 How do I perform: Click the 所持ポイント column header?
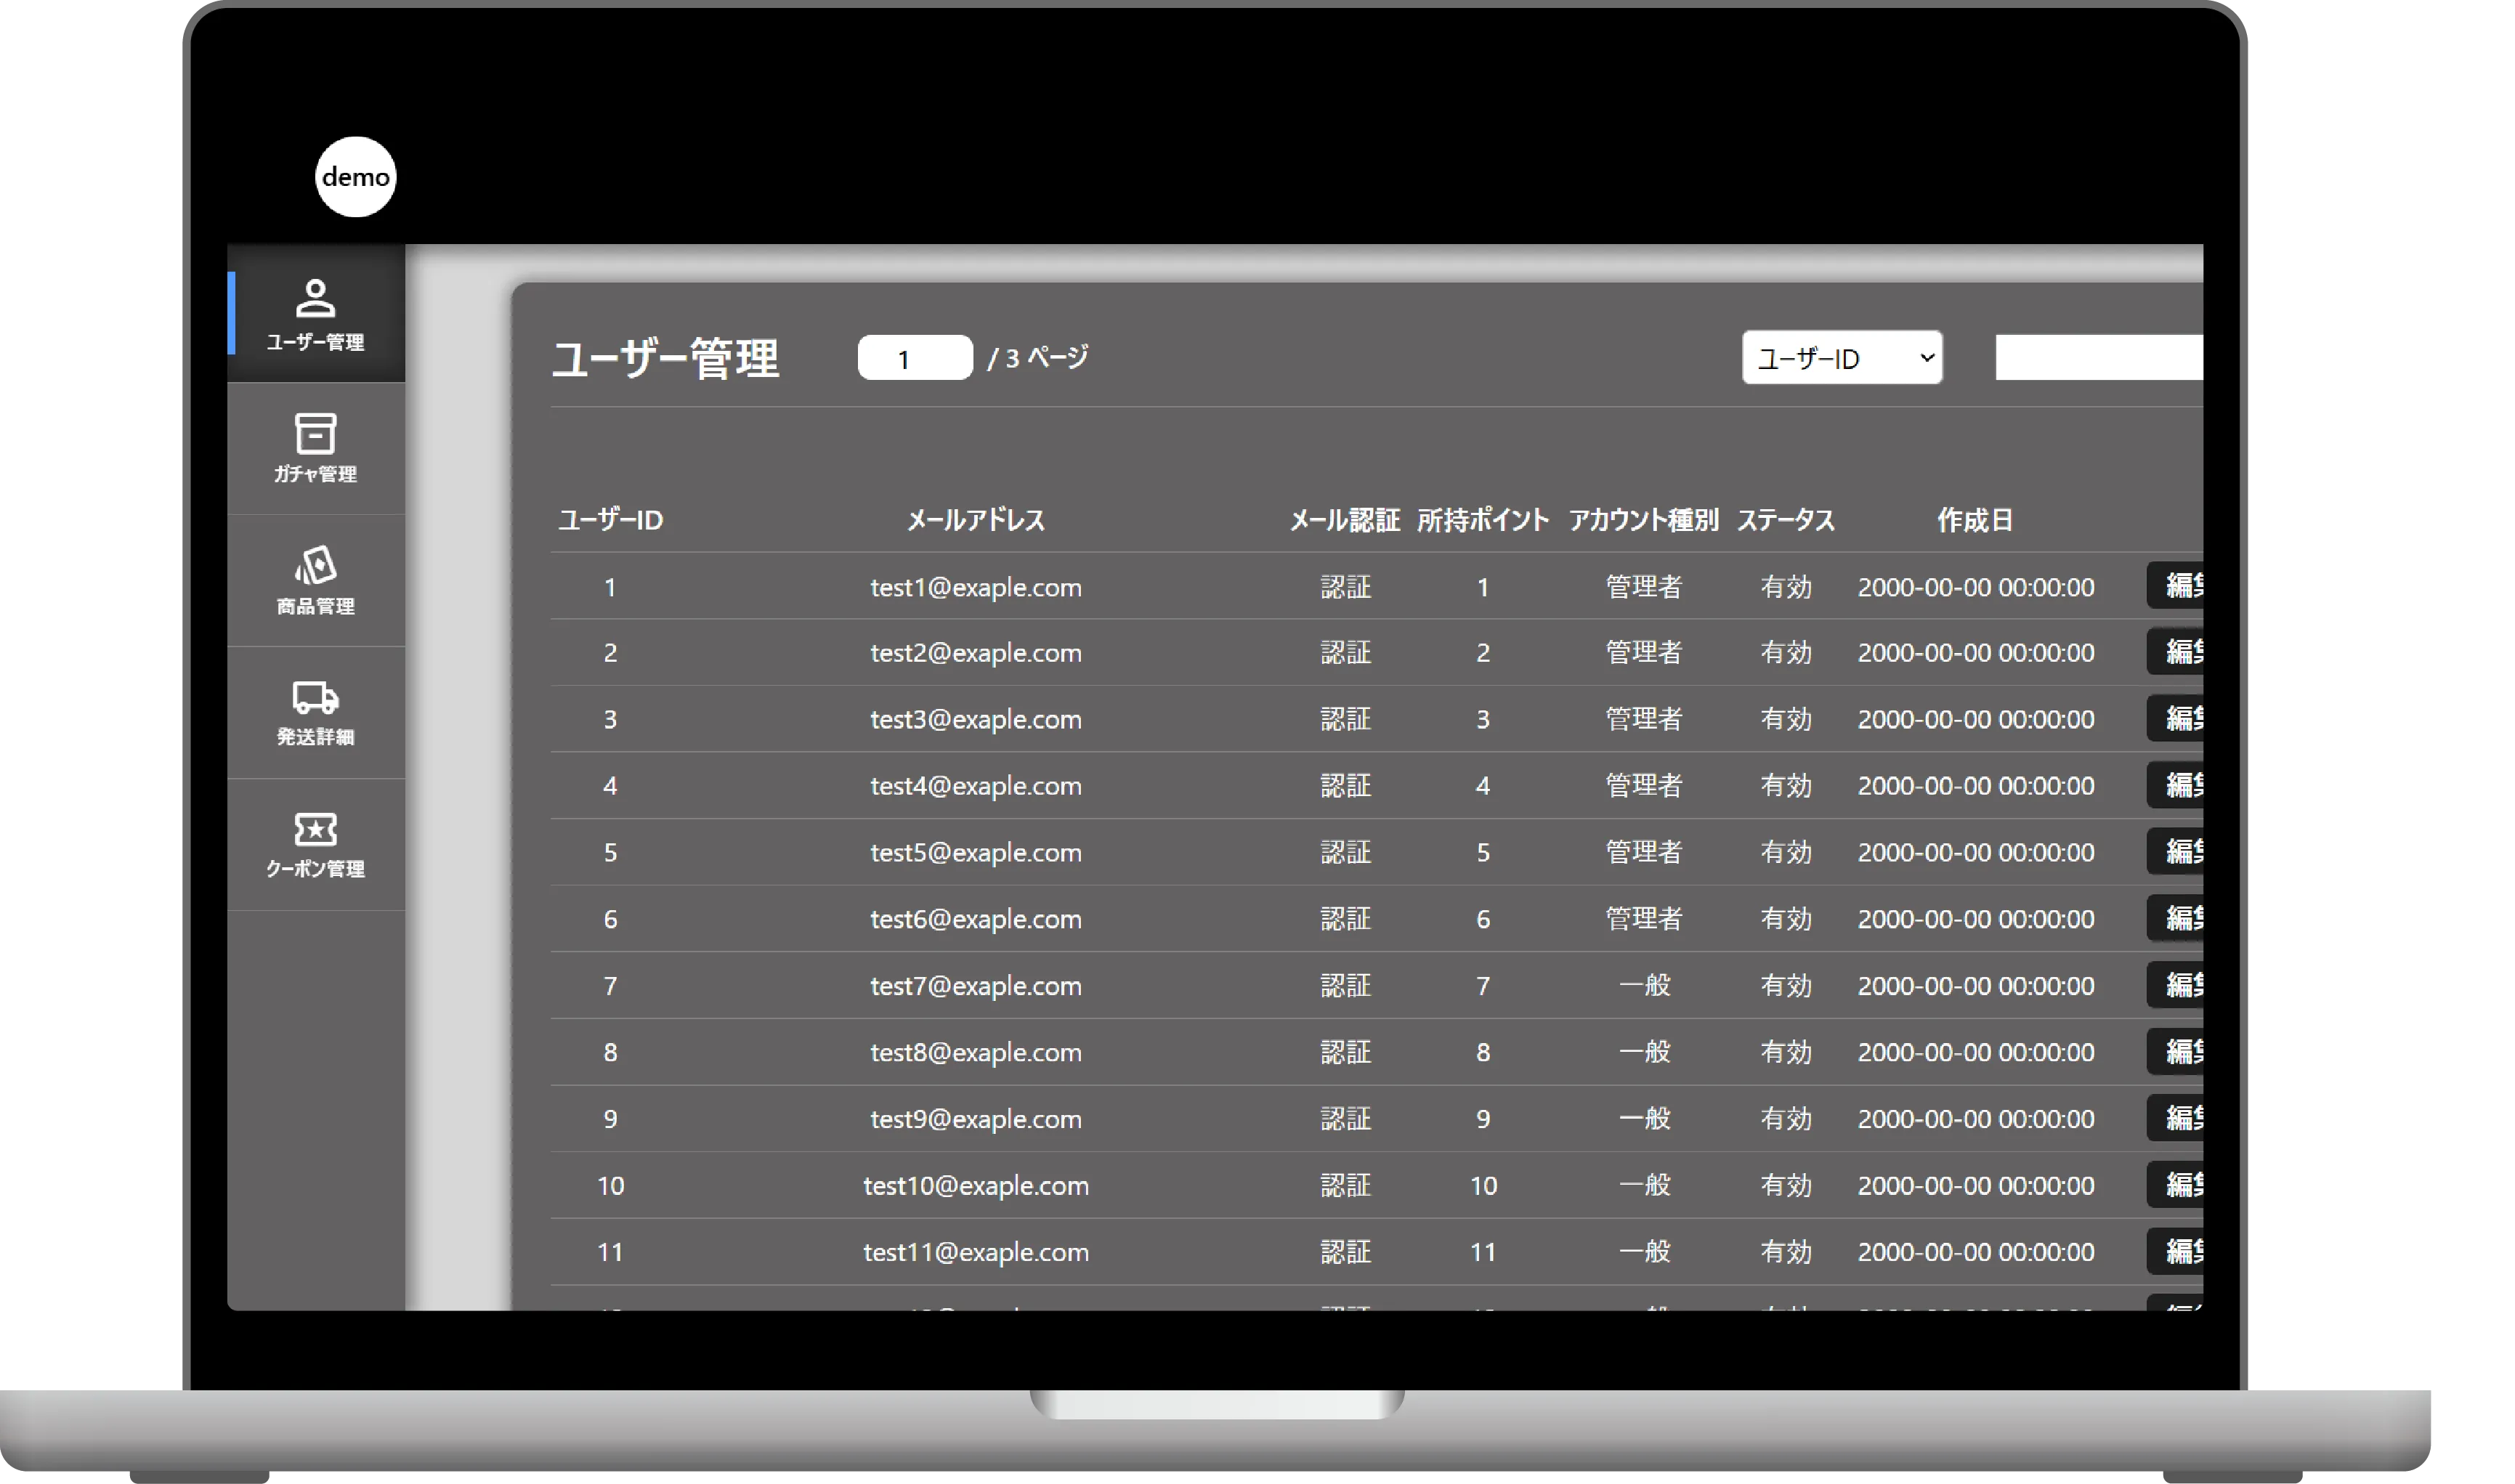(1482, 520)
